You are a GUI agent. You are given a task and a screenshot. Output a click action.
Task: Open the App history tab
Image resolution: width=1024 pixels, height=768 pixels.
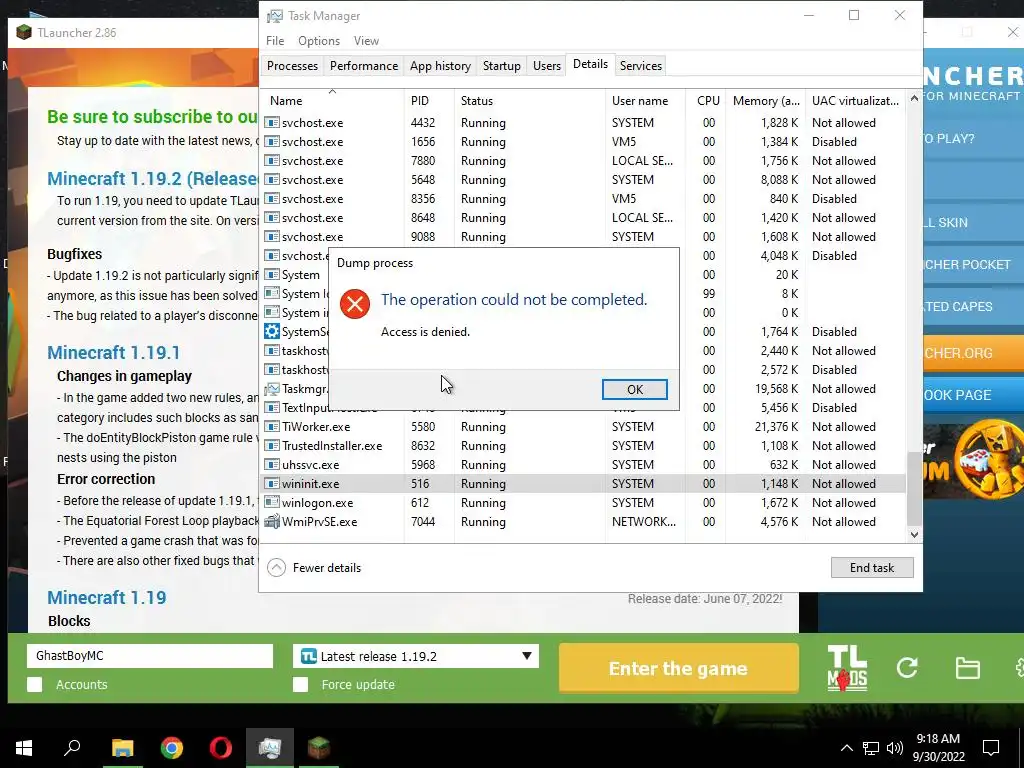click(440, 66)
